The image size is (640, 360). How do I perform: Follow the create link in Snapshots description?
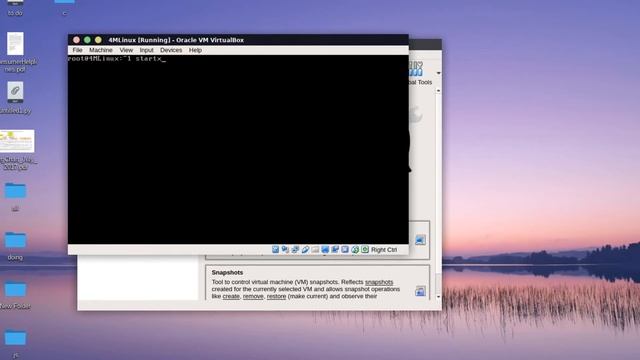pyautogui.click(x=231, y=296)
